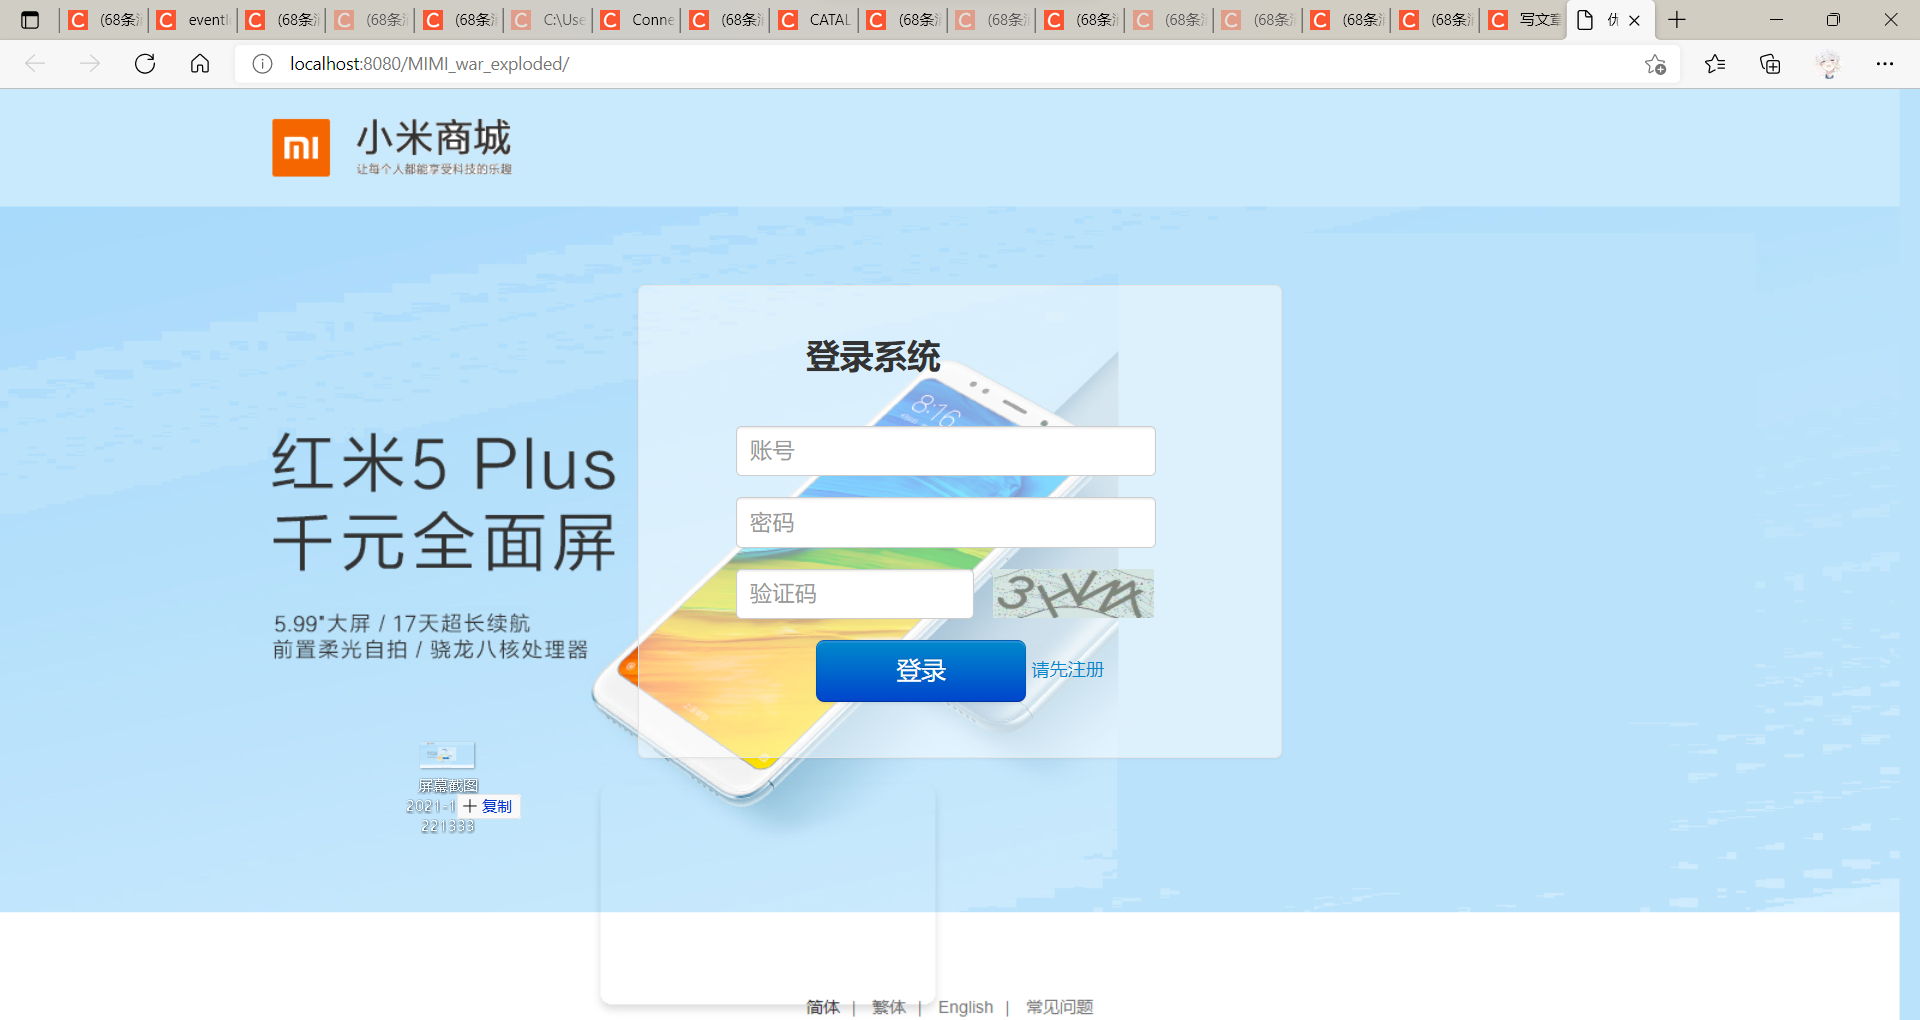Open Edge Collections
Screen dimensions: 1920x1020
pos(1769,63)
